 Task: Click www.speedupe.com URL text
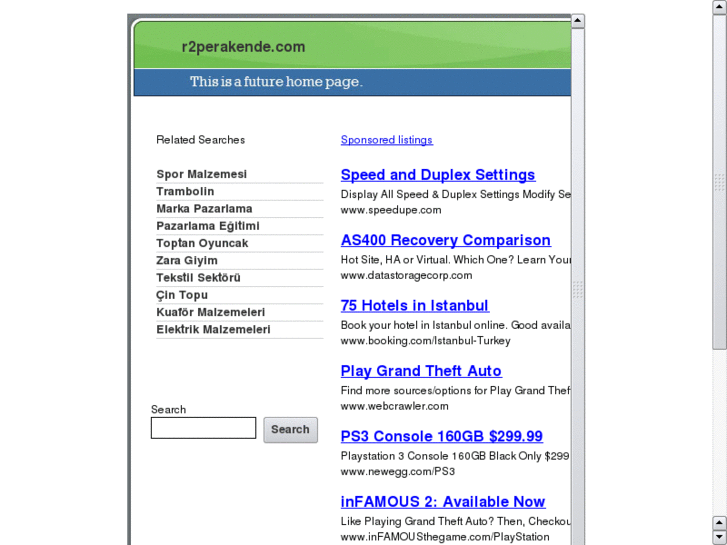[x=391, y=210]
